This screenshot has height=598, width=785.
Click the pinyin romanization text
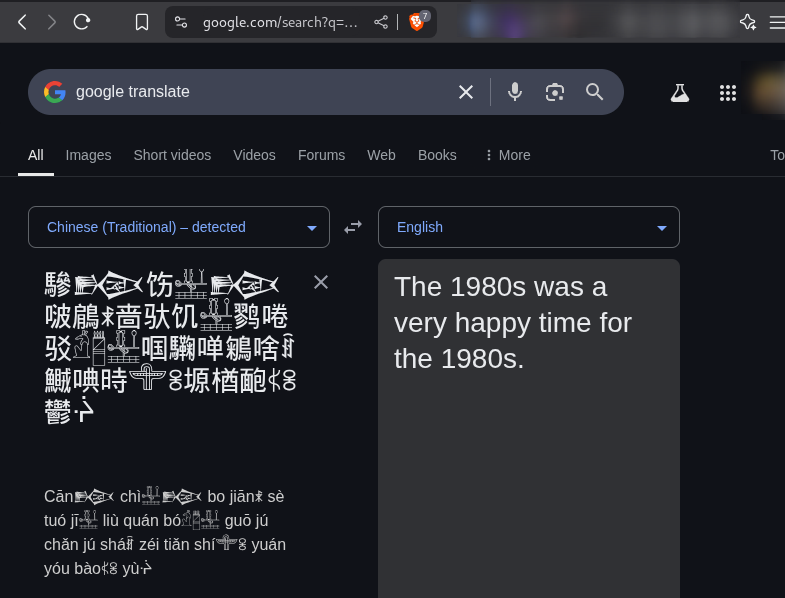point(165,532)
